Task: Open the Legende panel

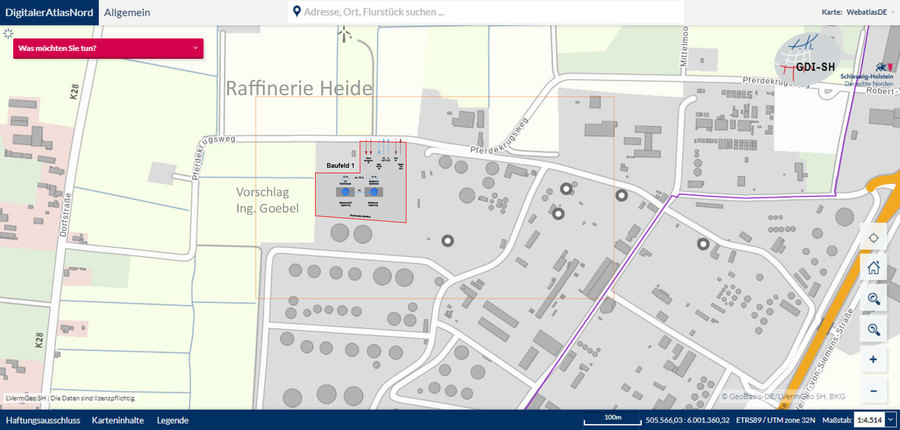Action: point(172,420)
